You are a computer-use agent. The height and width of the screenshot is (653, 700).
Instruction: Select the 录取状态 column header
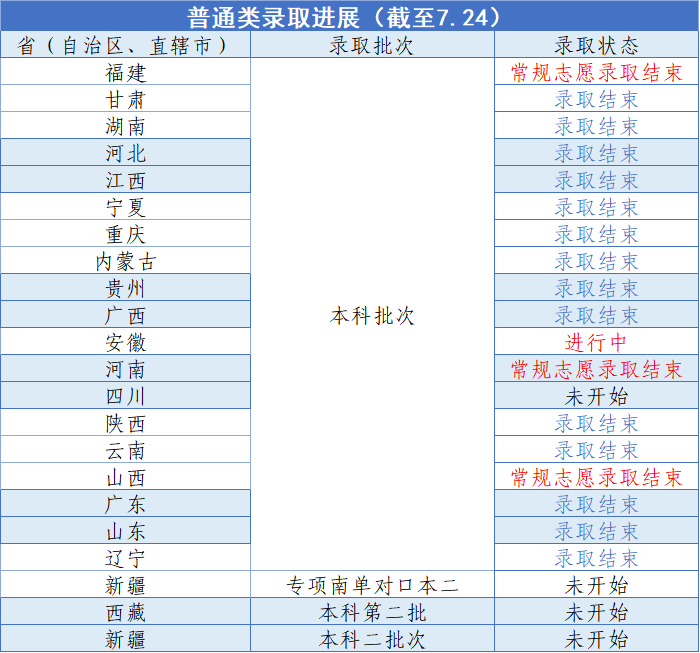(x=596, y=45)
